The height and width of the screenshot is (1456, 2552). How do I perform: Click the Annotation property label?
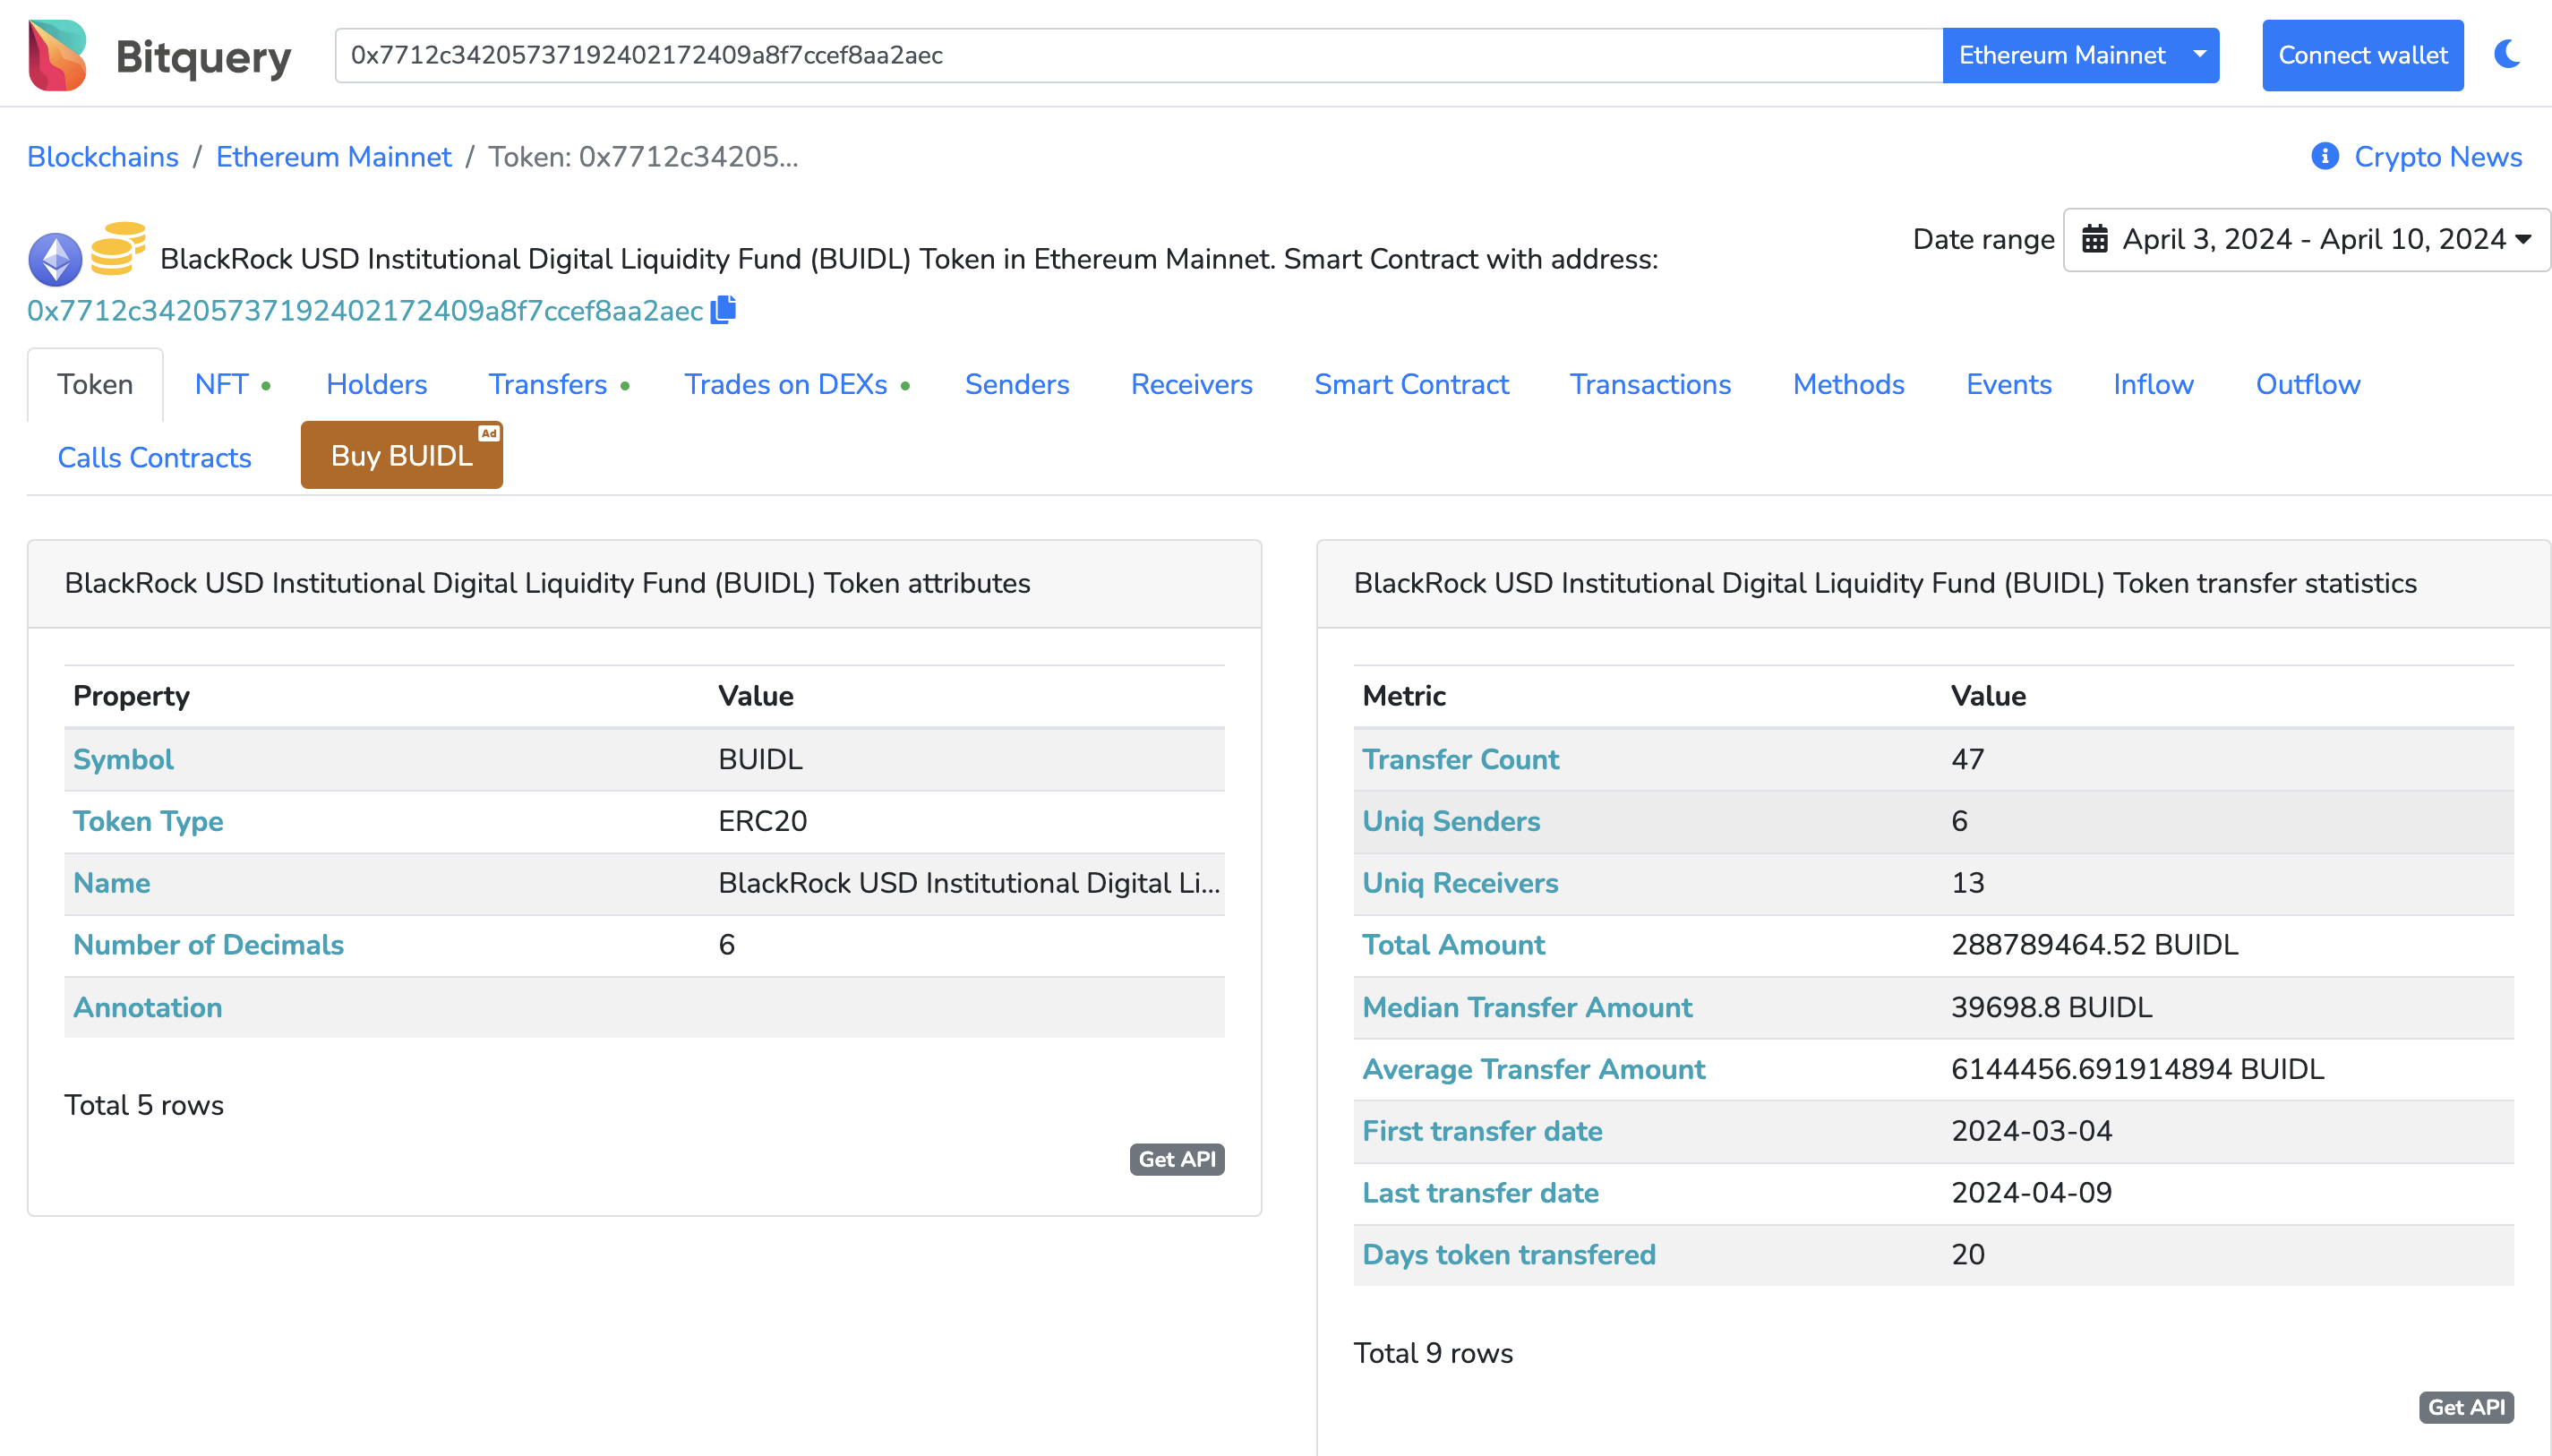click(x=148, y=1008)
